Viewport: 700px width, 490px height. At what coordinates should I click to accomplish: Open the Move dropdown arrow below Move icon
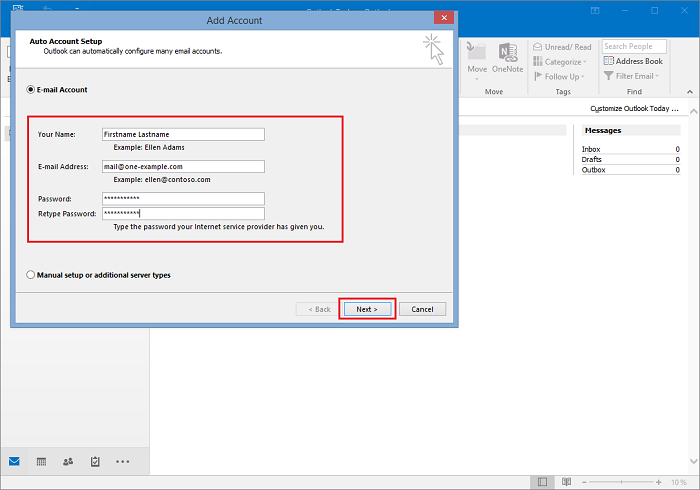477,79
